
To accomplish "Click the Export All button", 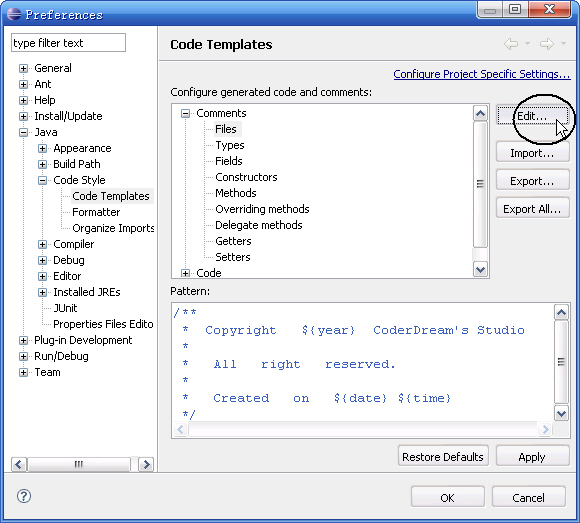I will point(532,209).
